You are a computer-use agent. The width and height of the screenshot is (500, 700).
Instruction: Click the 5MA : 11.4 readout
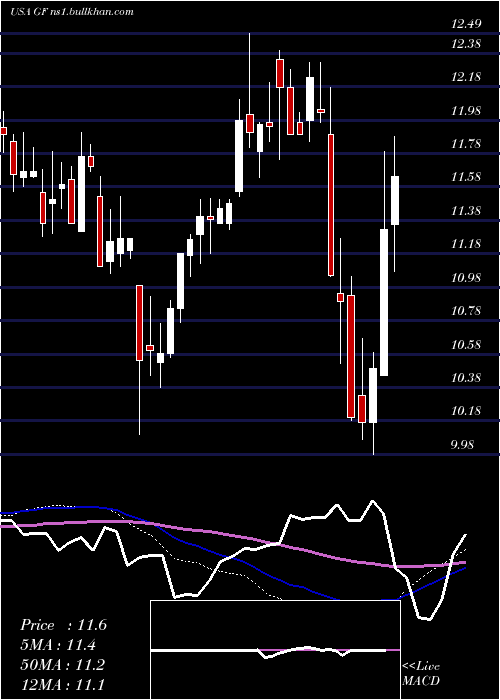(58, 645)
